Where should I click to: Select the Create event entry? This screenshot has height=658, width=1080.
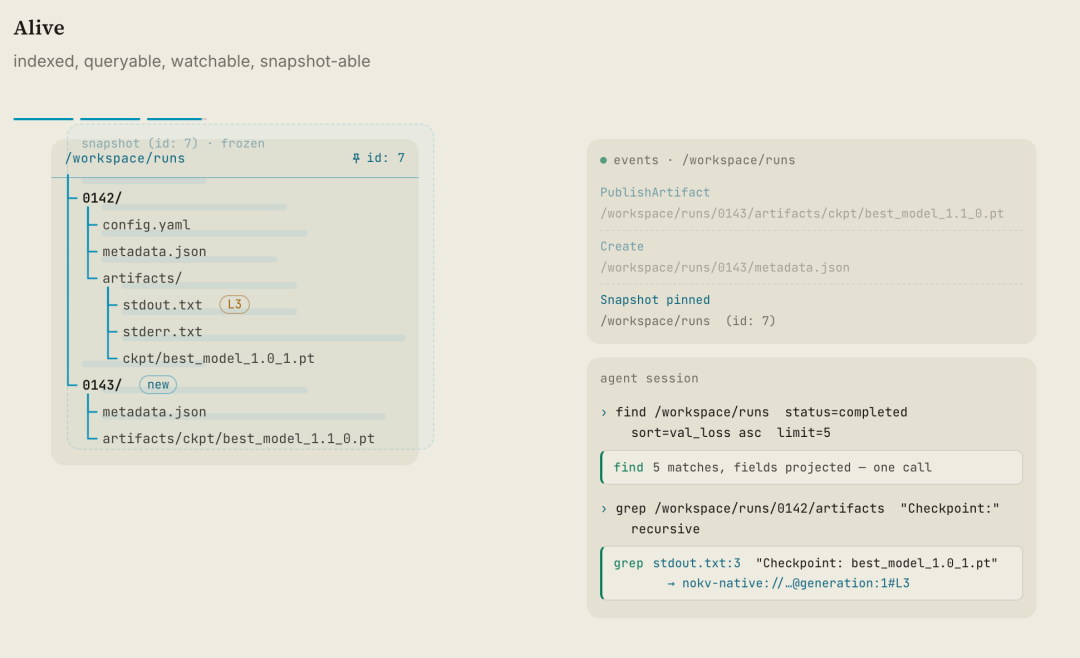point(621,247)
